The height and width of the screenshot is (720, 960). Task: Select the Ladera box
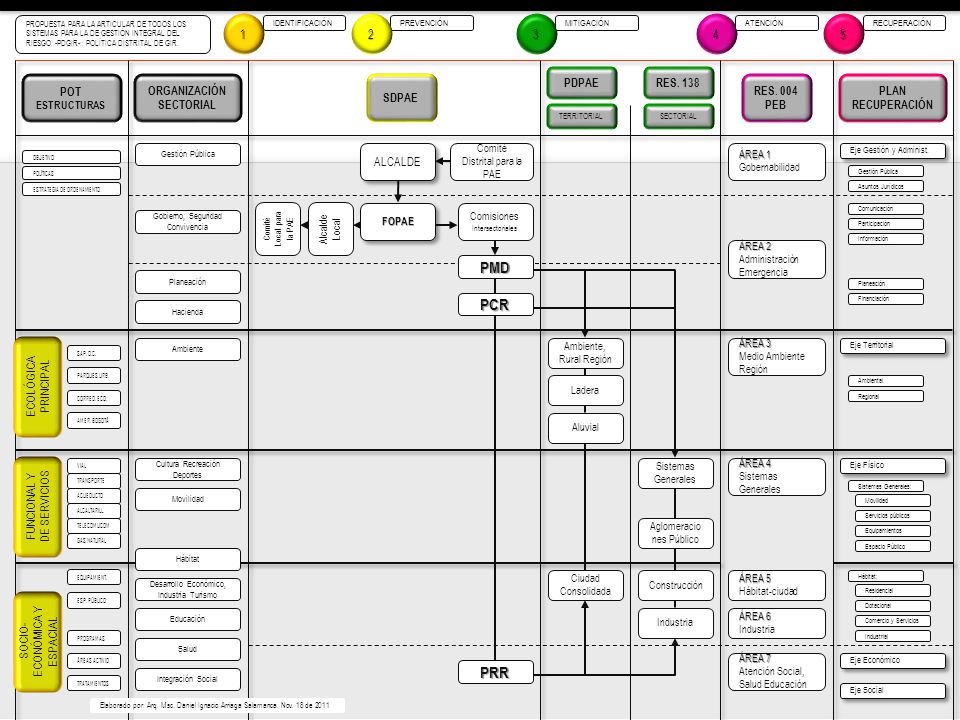coord(585,391)
